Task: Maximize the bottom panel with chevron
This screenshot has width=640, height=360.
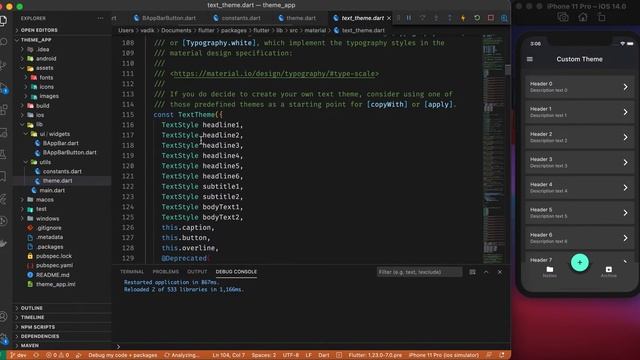Action: click(486, 272)
